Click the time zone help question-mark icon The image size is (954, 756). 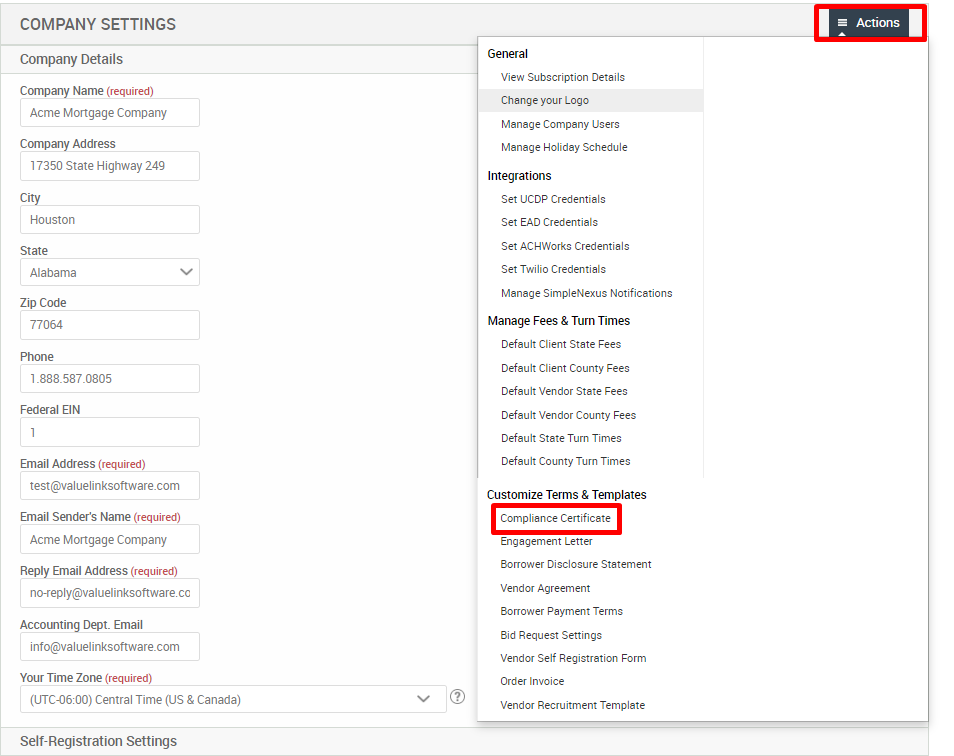pyautogui.click(x=458, y=697)
